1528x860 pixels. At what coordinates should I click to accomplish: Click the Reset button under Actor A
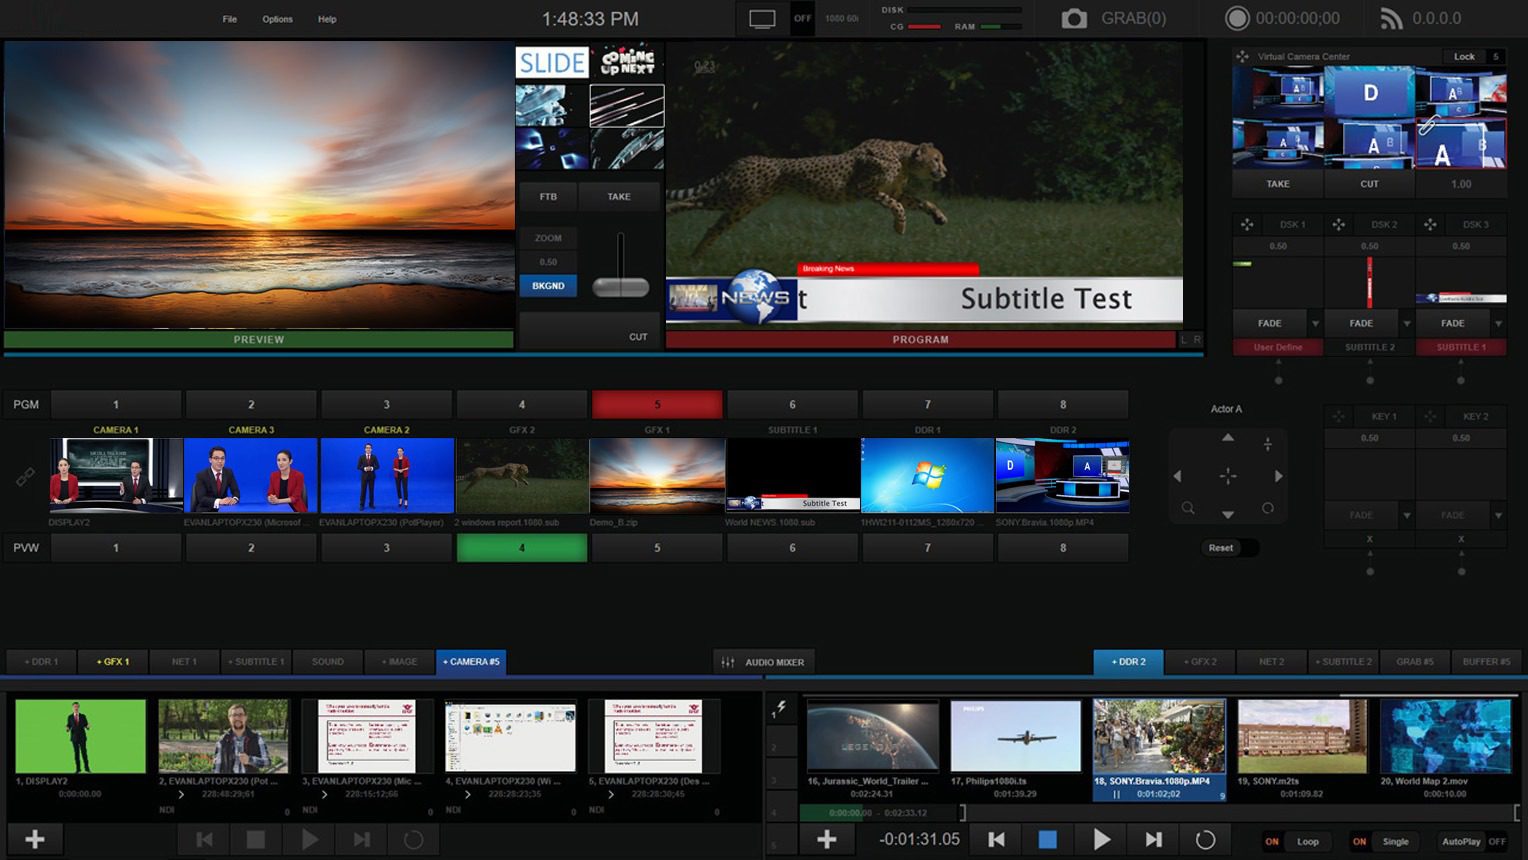point(1221,548)
